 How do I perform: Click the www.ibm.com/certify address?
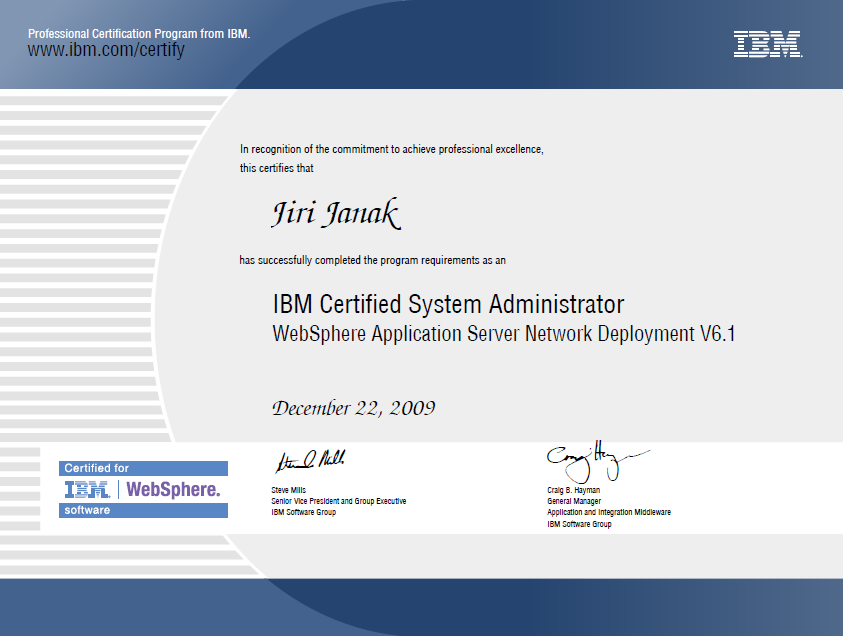(x=106, y=49)
